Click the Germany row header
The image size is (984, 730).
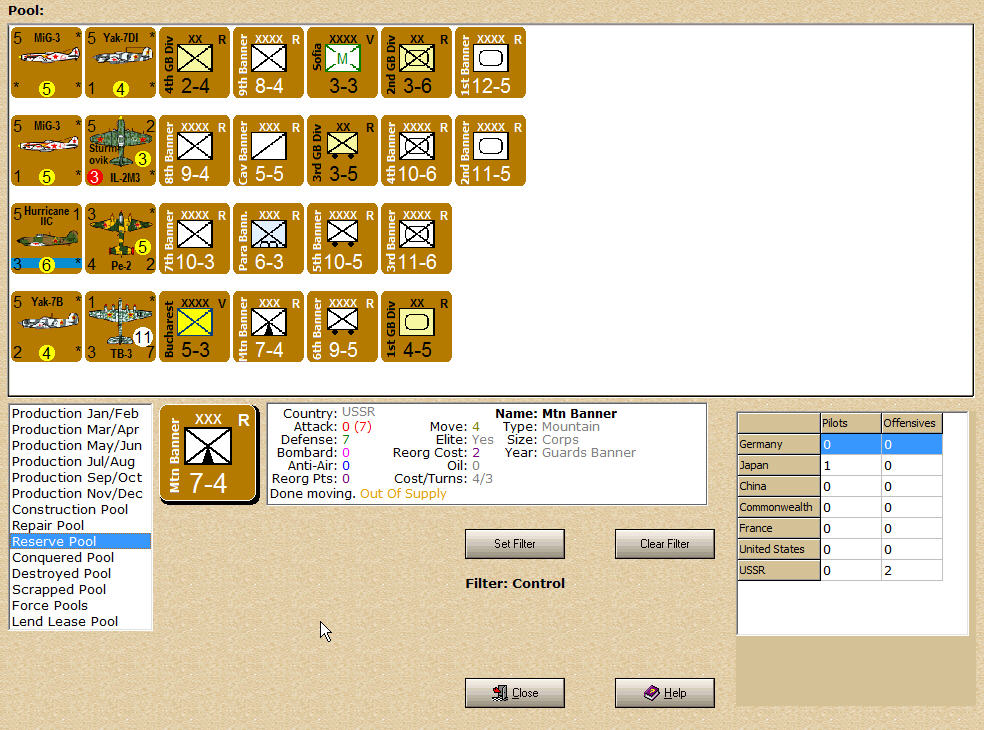coord(779,444)
